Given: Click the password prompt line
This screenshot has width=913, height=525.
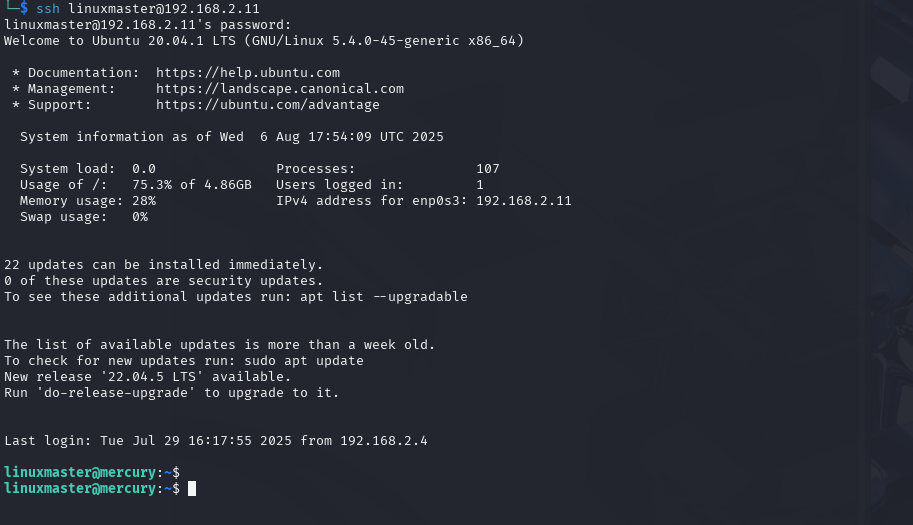Looking at the screenshot, I should coord(147,25).
